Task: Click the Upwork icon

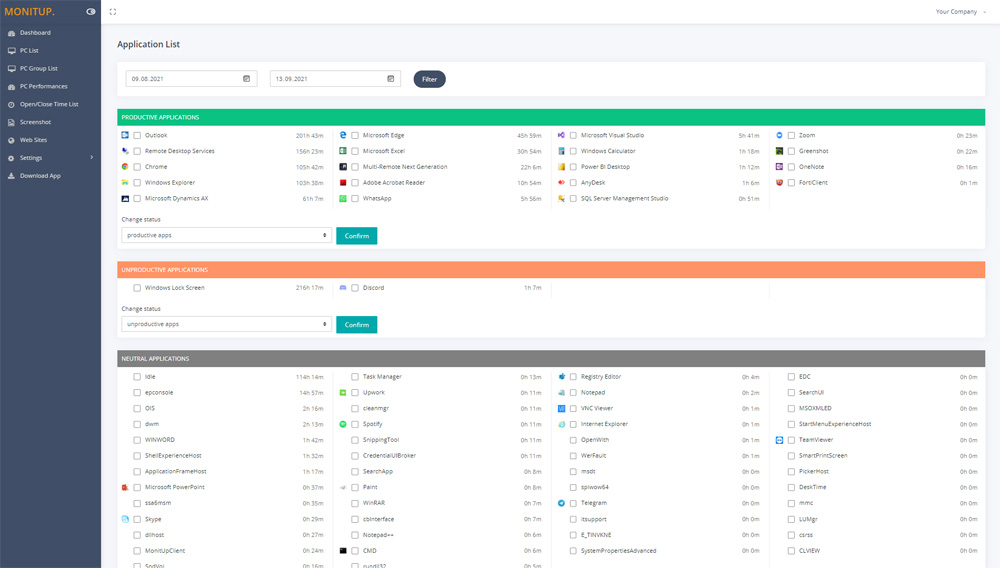Action: pos(343,393)
